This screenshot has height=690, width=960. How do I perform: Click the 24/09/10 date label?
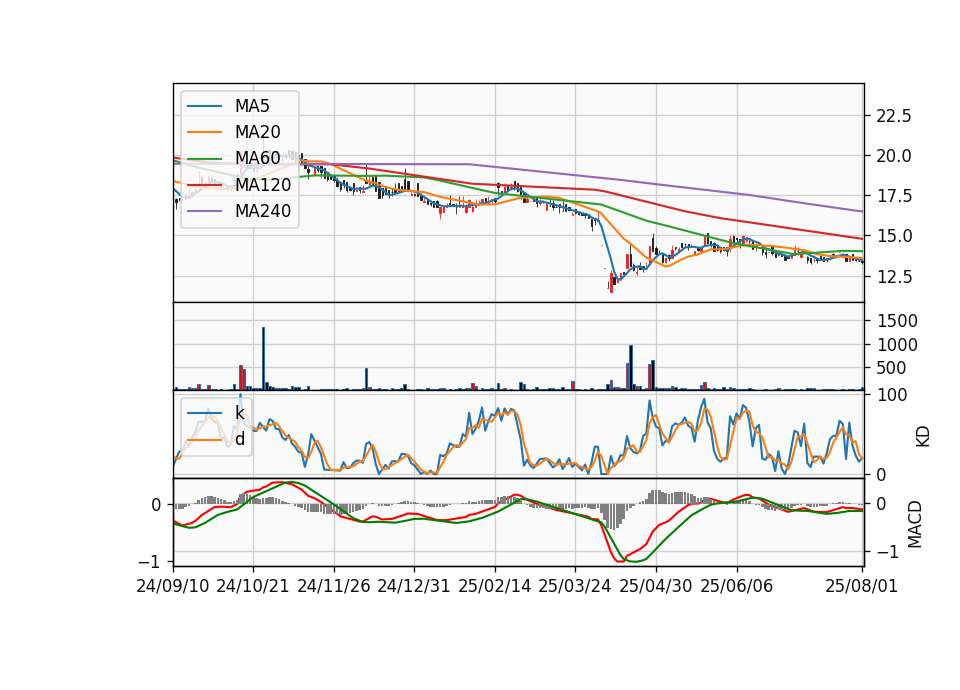173,586
